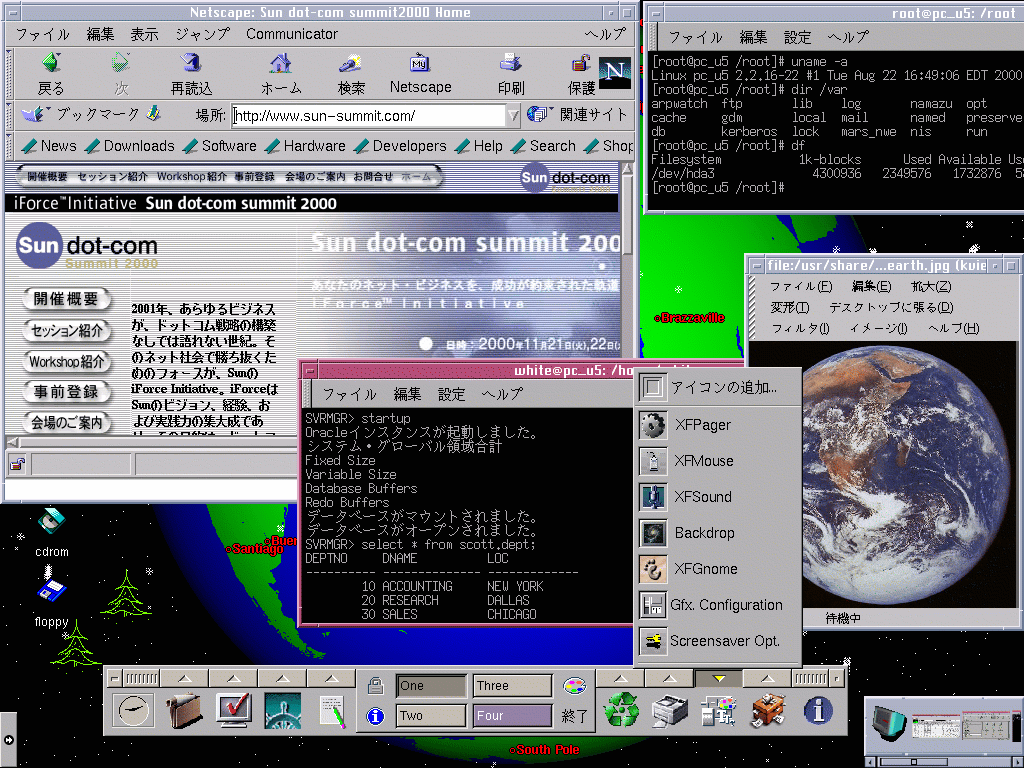Click the large blue info icon on the panel

tap(818, 710)
